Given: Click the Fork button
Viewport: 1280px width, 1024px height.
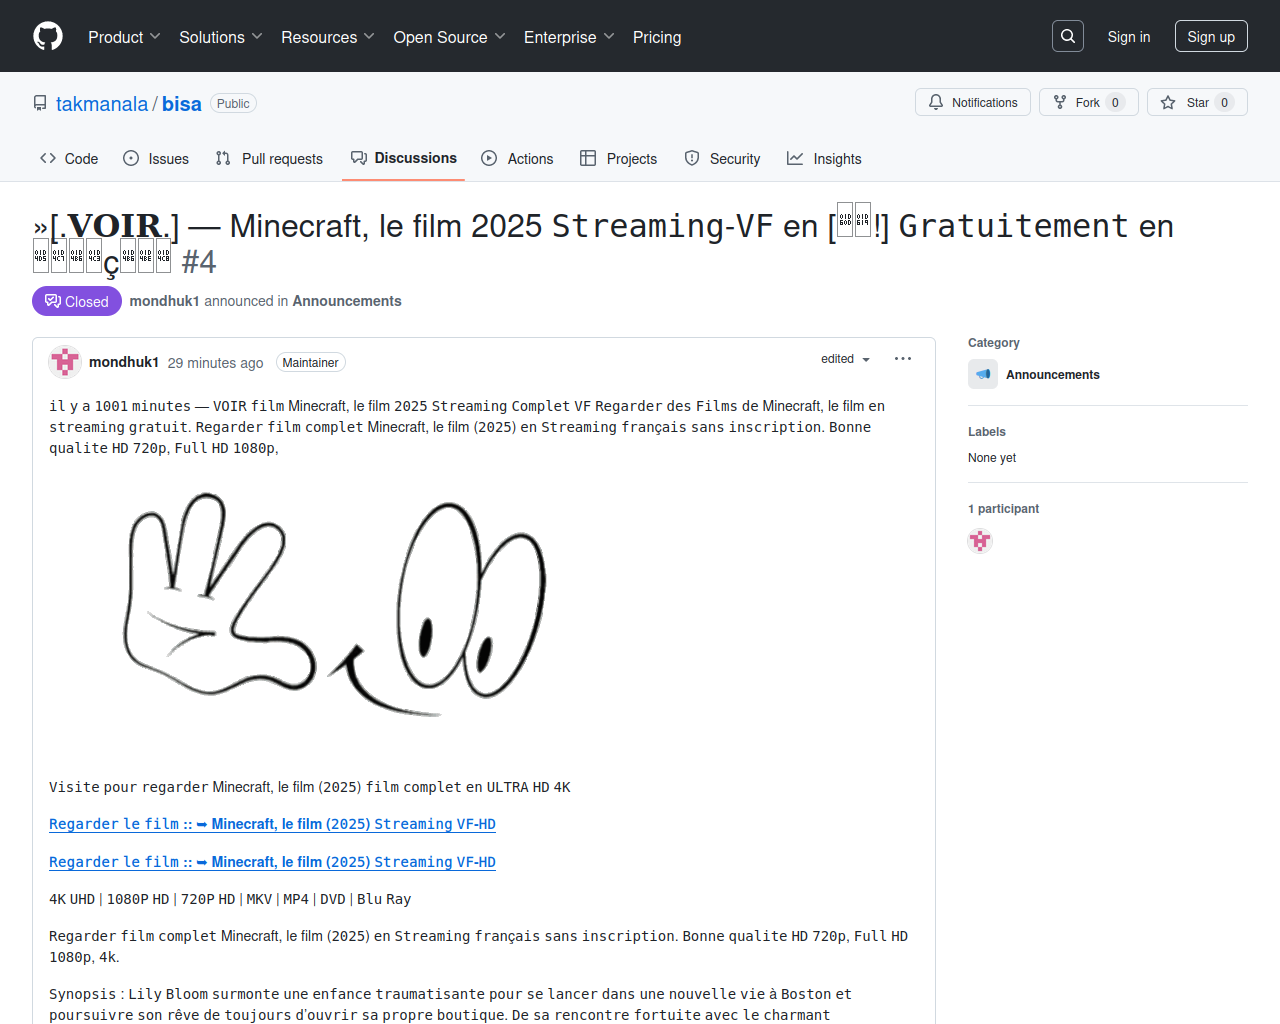Looking at the screenshot, I should pos(1089,102).
